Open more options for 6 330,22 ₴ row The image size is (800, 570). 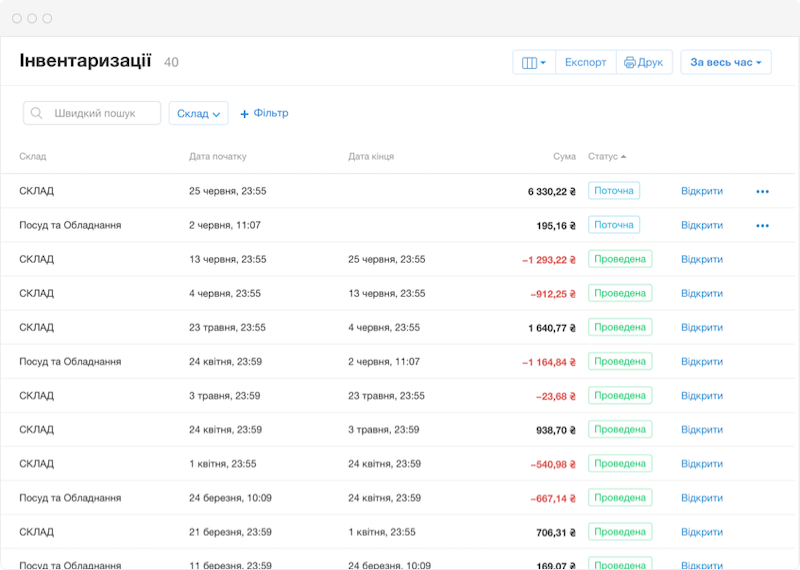pos(762,191)
